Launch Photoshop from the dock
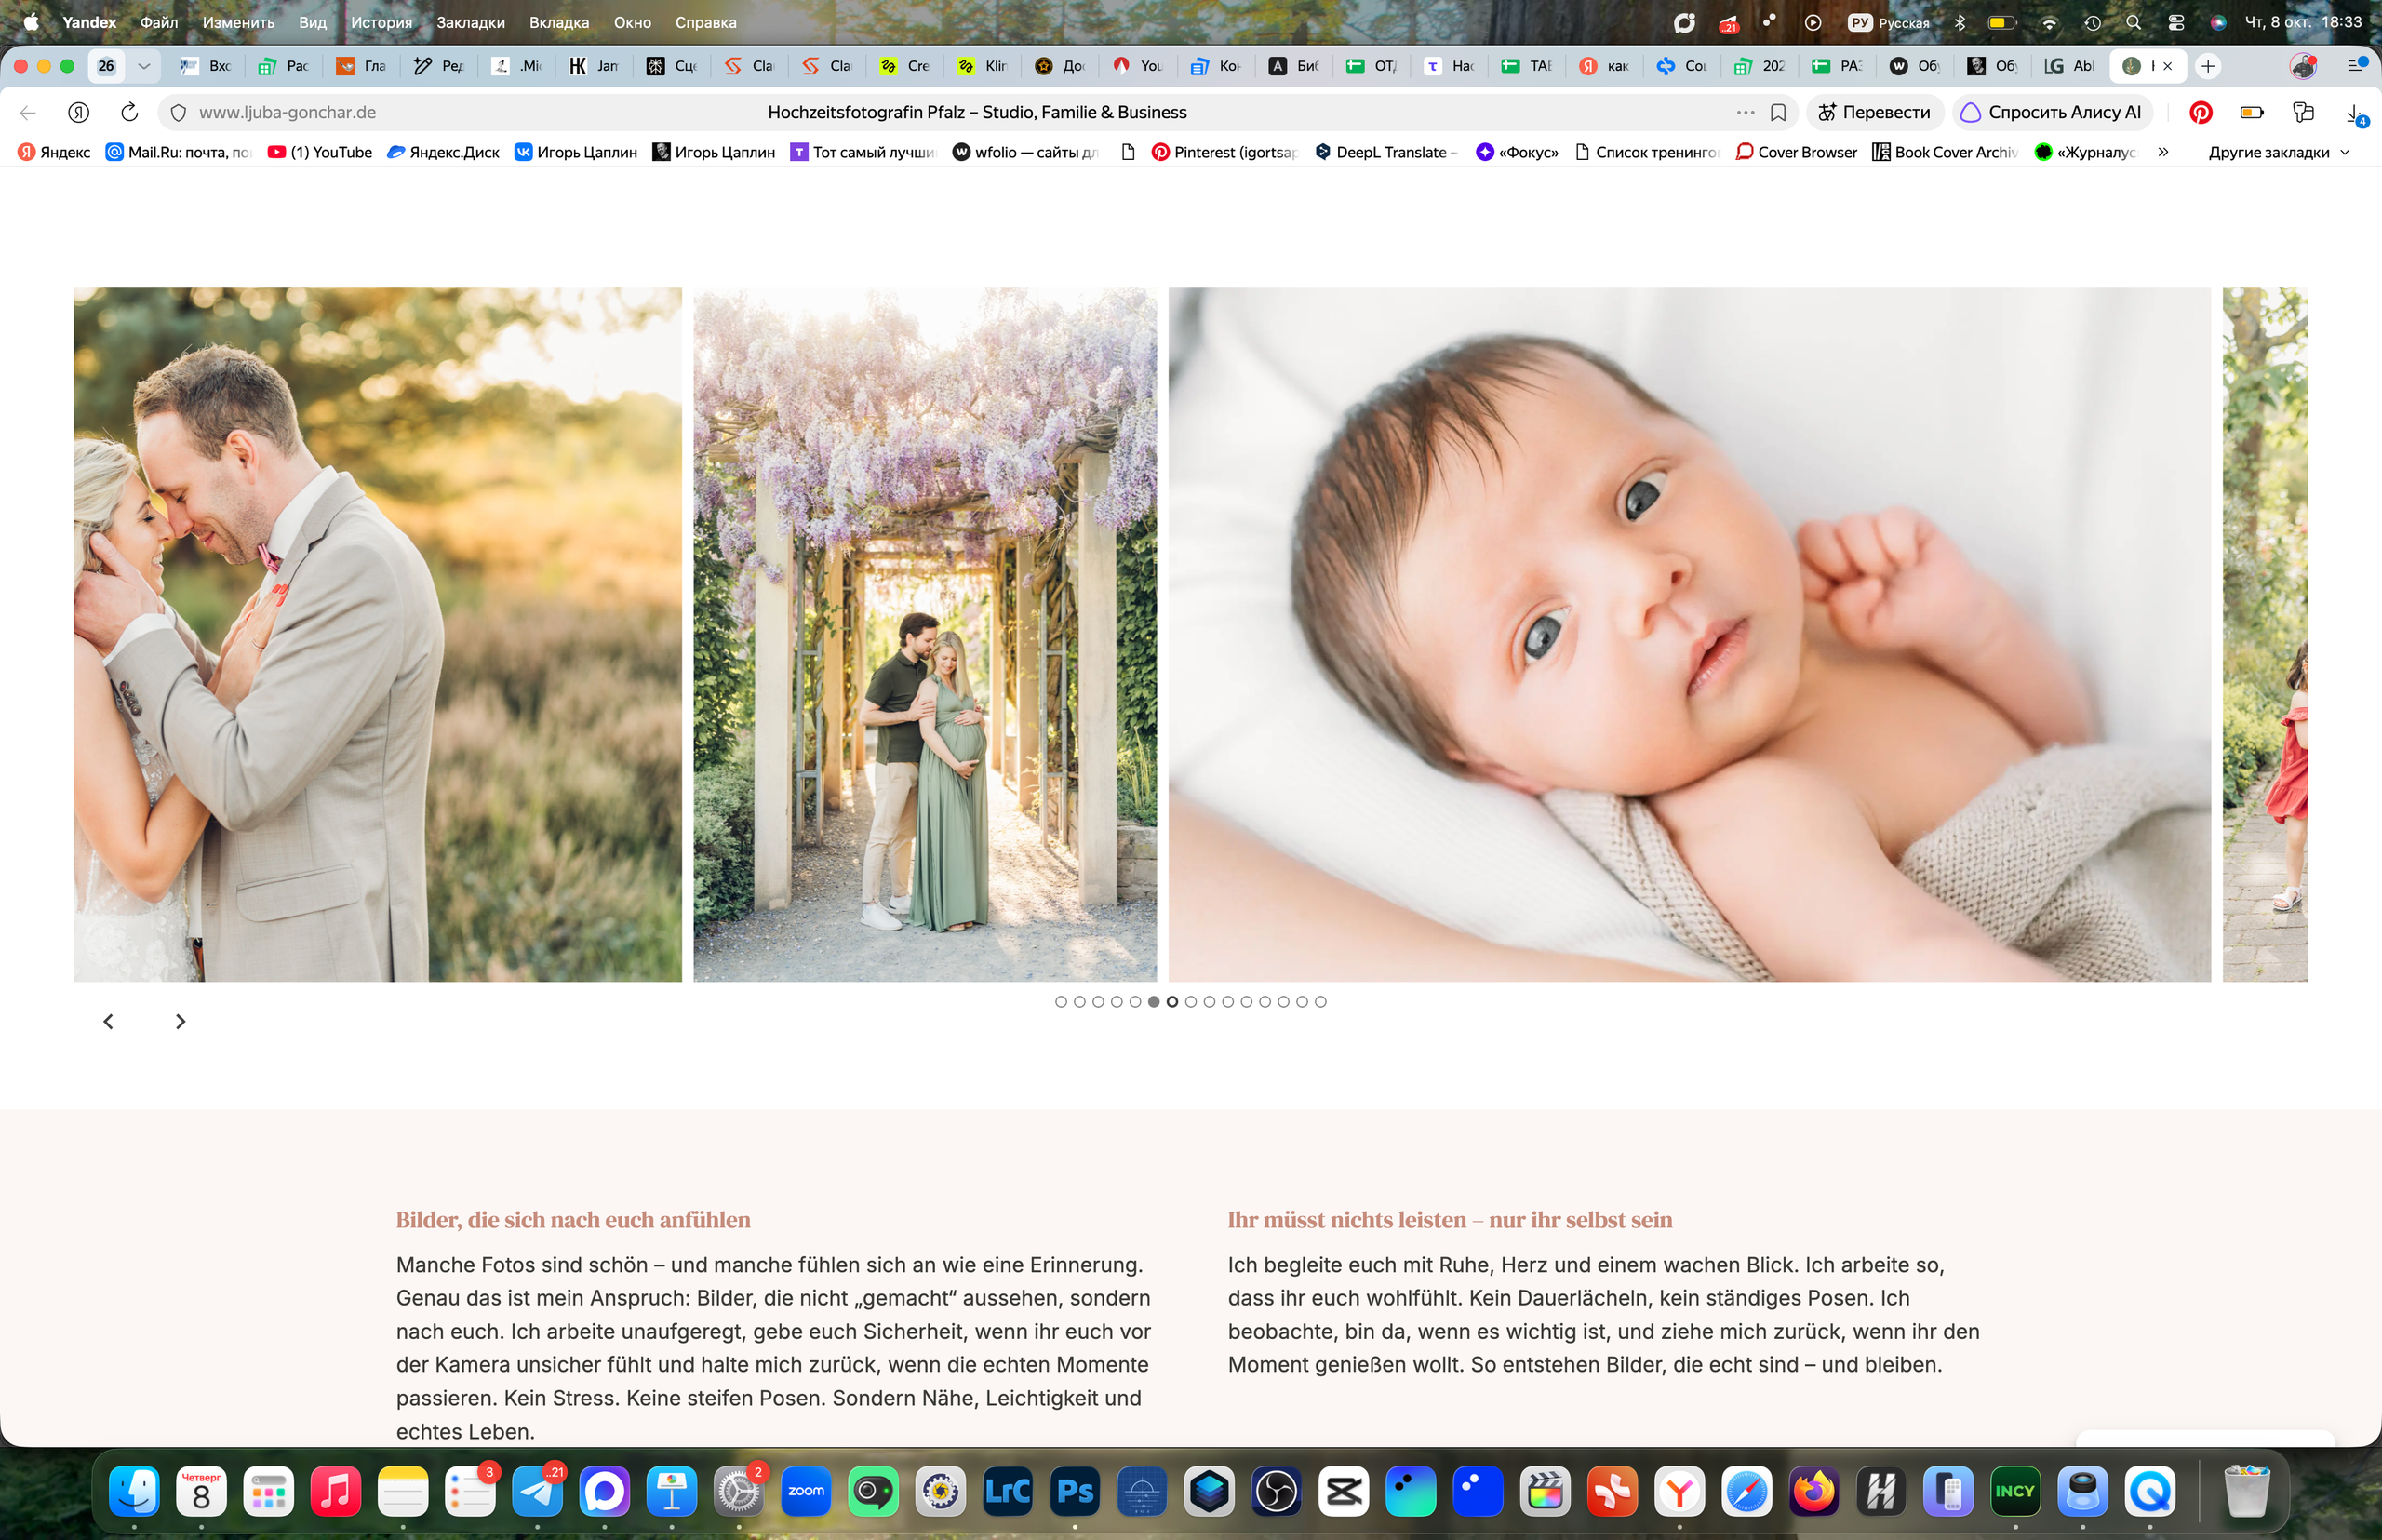This screenshot has height=1540, width=2382. (x=1075, y=1491)
